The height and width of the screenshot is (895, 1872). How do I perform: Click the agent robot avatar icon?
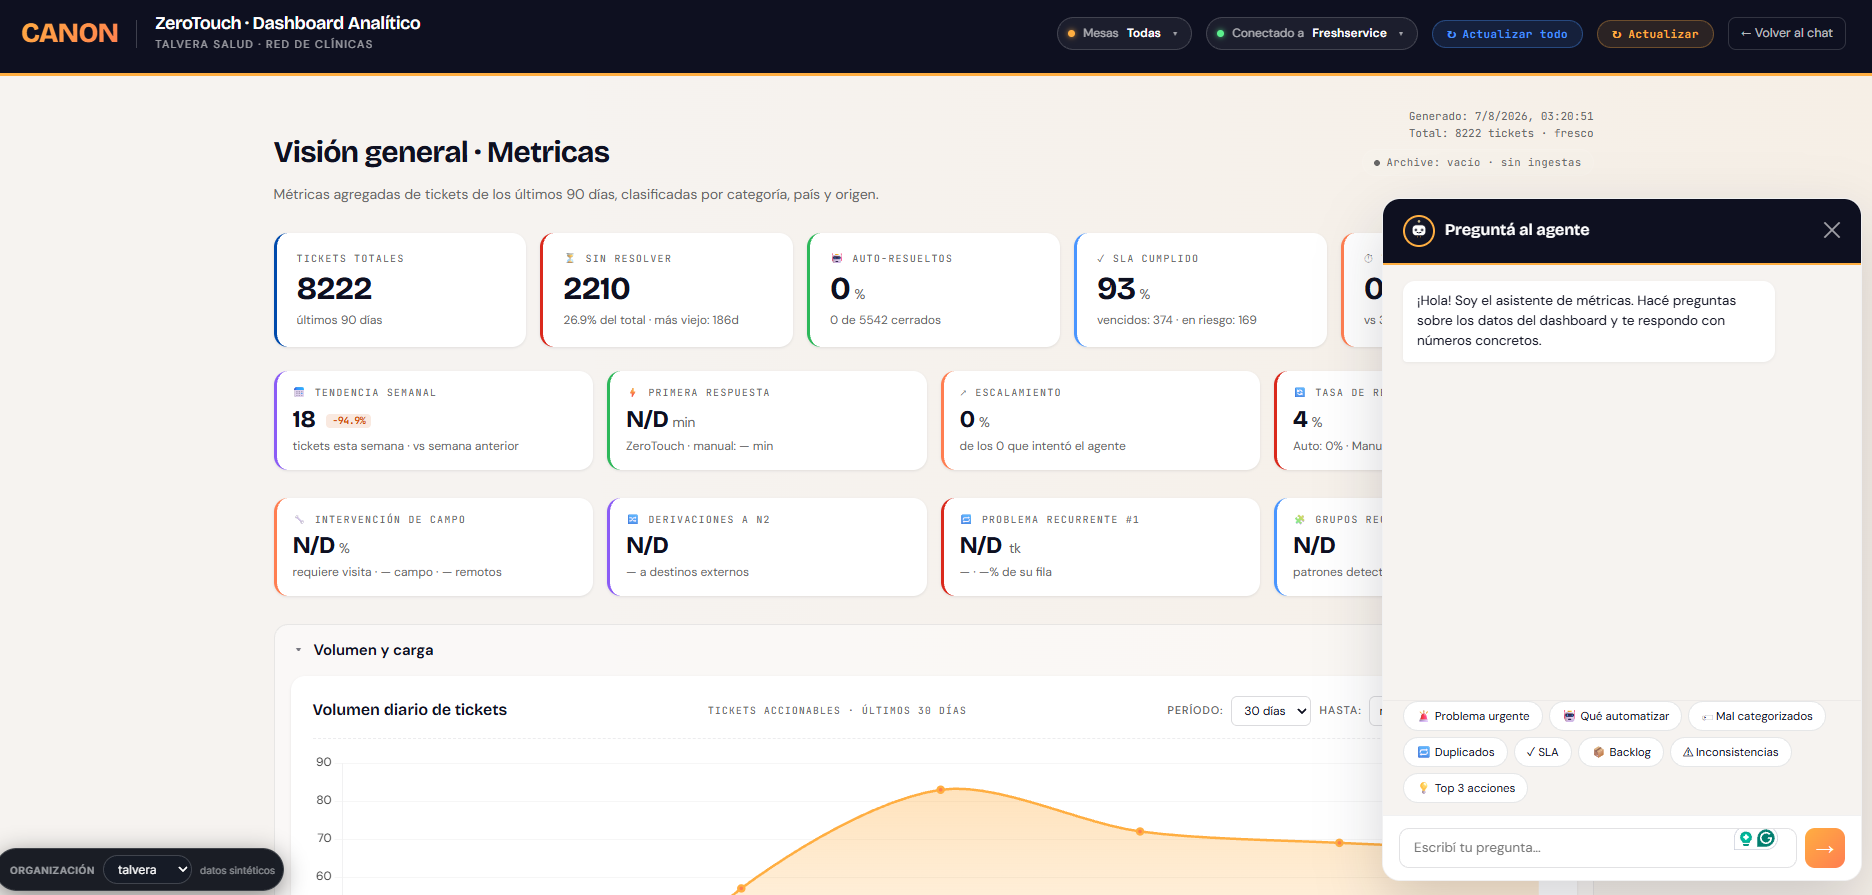click(1418, 230)
